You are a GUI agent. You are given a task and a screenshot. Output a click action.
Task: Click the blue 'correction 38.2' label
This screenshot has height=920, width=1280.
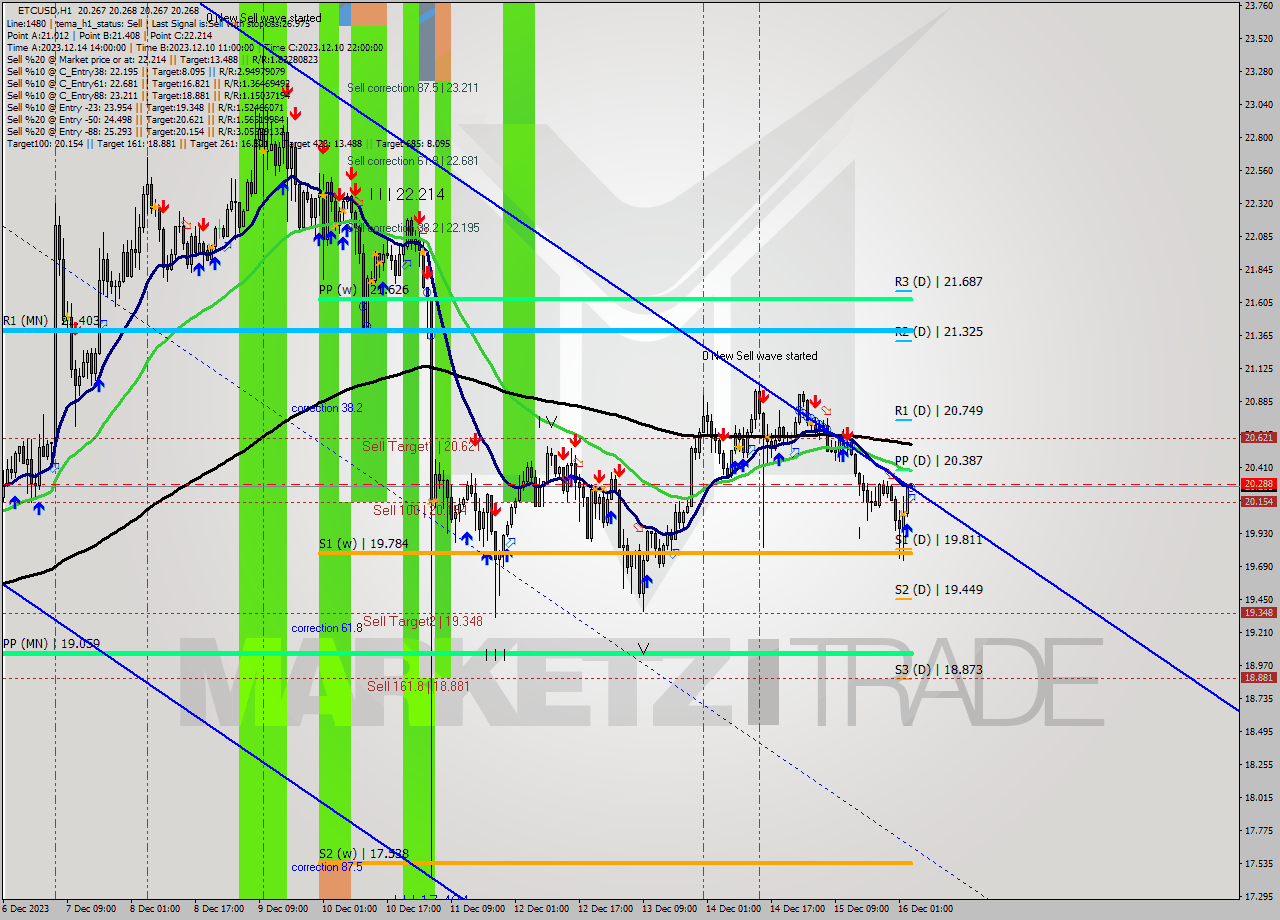click(326, 408)
